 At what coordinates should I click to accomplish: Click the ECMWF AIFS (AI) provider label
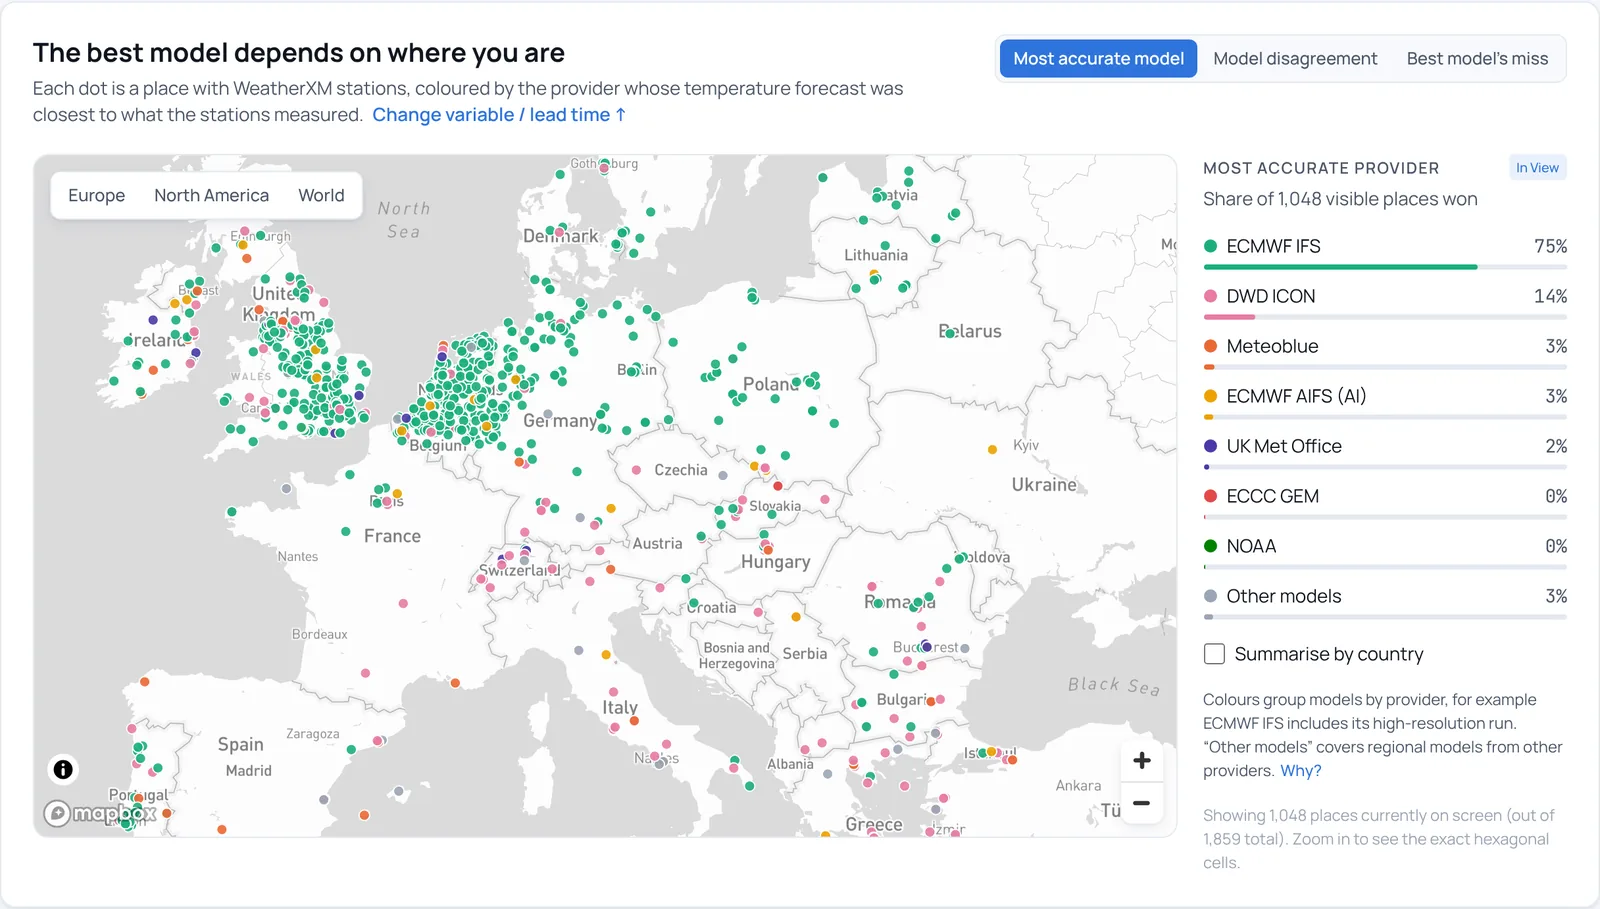point(1296,396)
